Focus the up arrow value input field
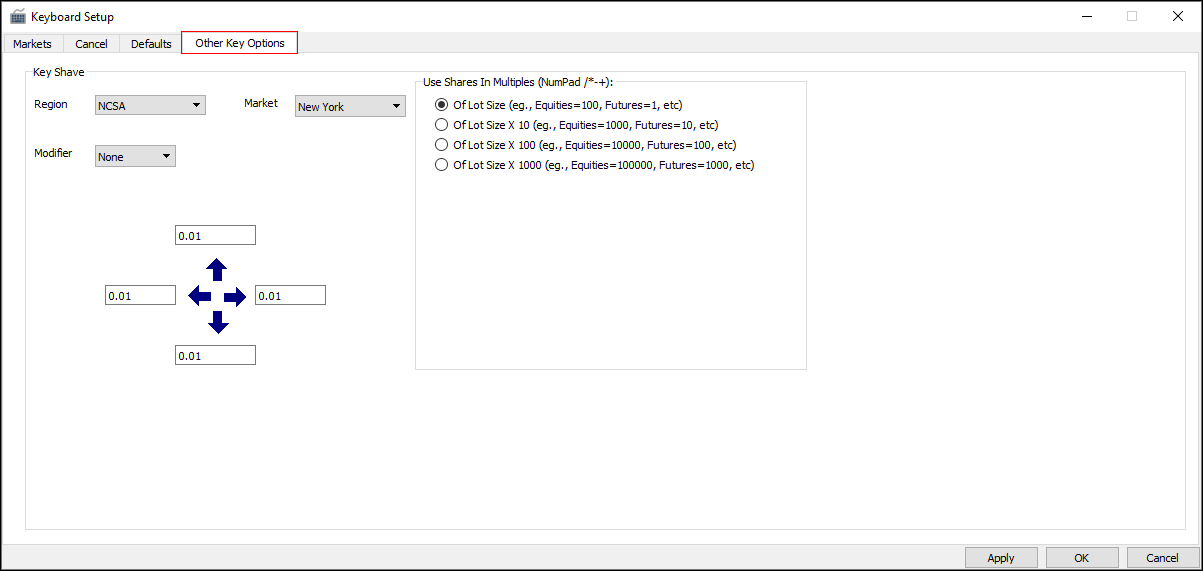 tap(215, 236)
